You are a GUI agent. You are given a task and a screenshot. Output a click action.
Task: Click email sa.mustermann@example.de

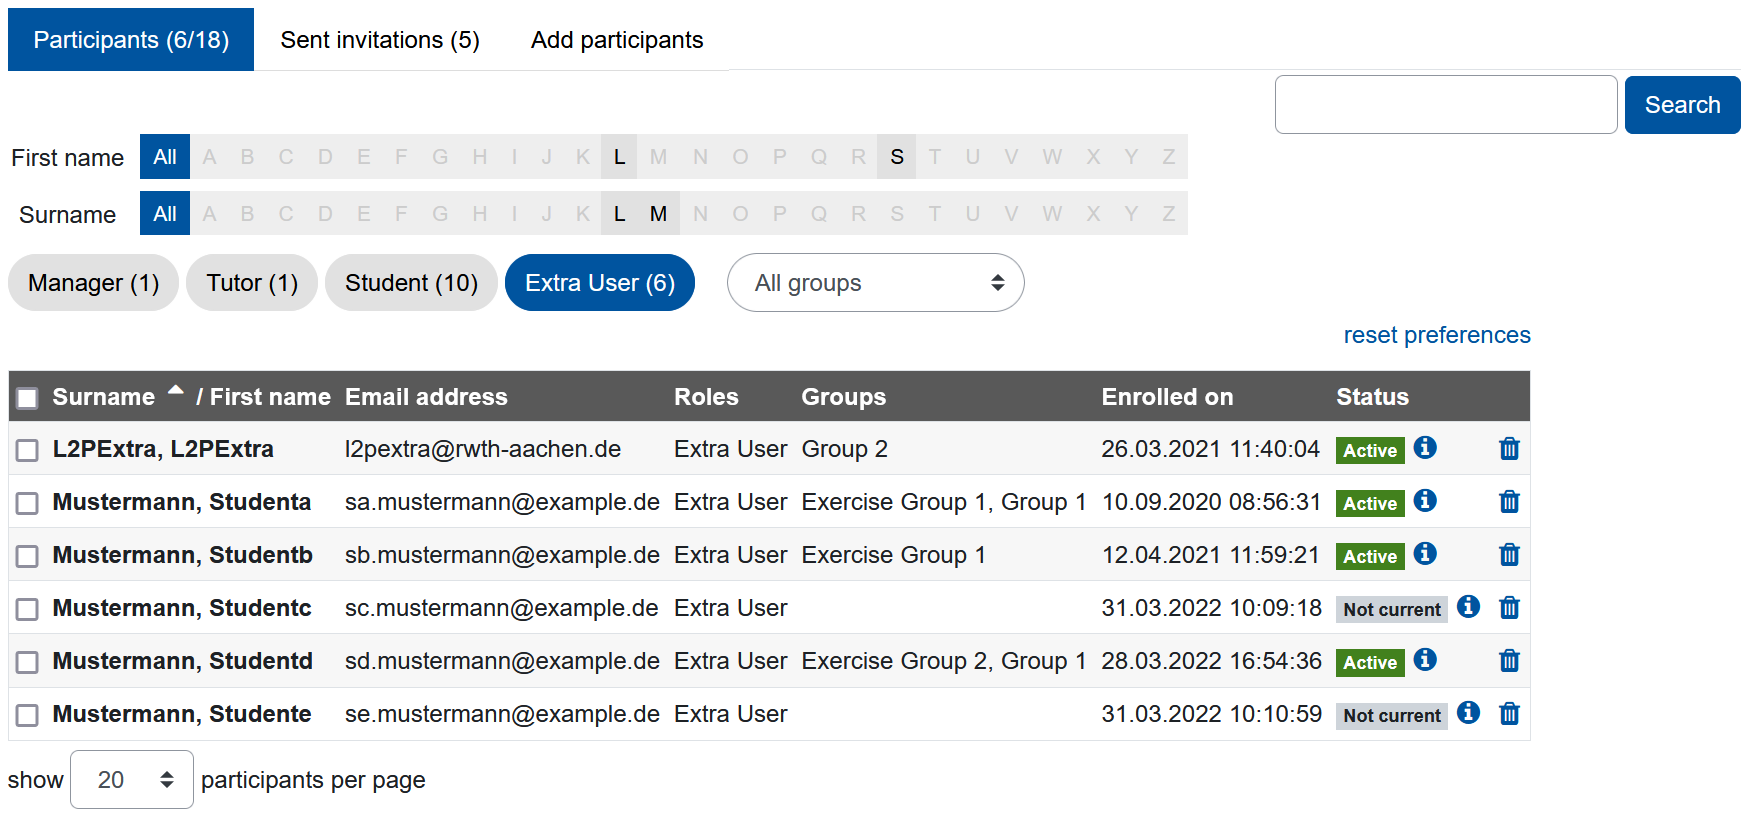(x=502, y=502)
